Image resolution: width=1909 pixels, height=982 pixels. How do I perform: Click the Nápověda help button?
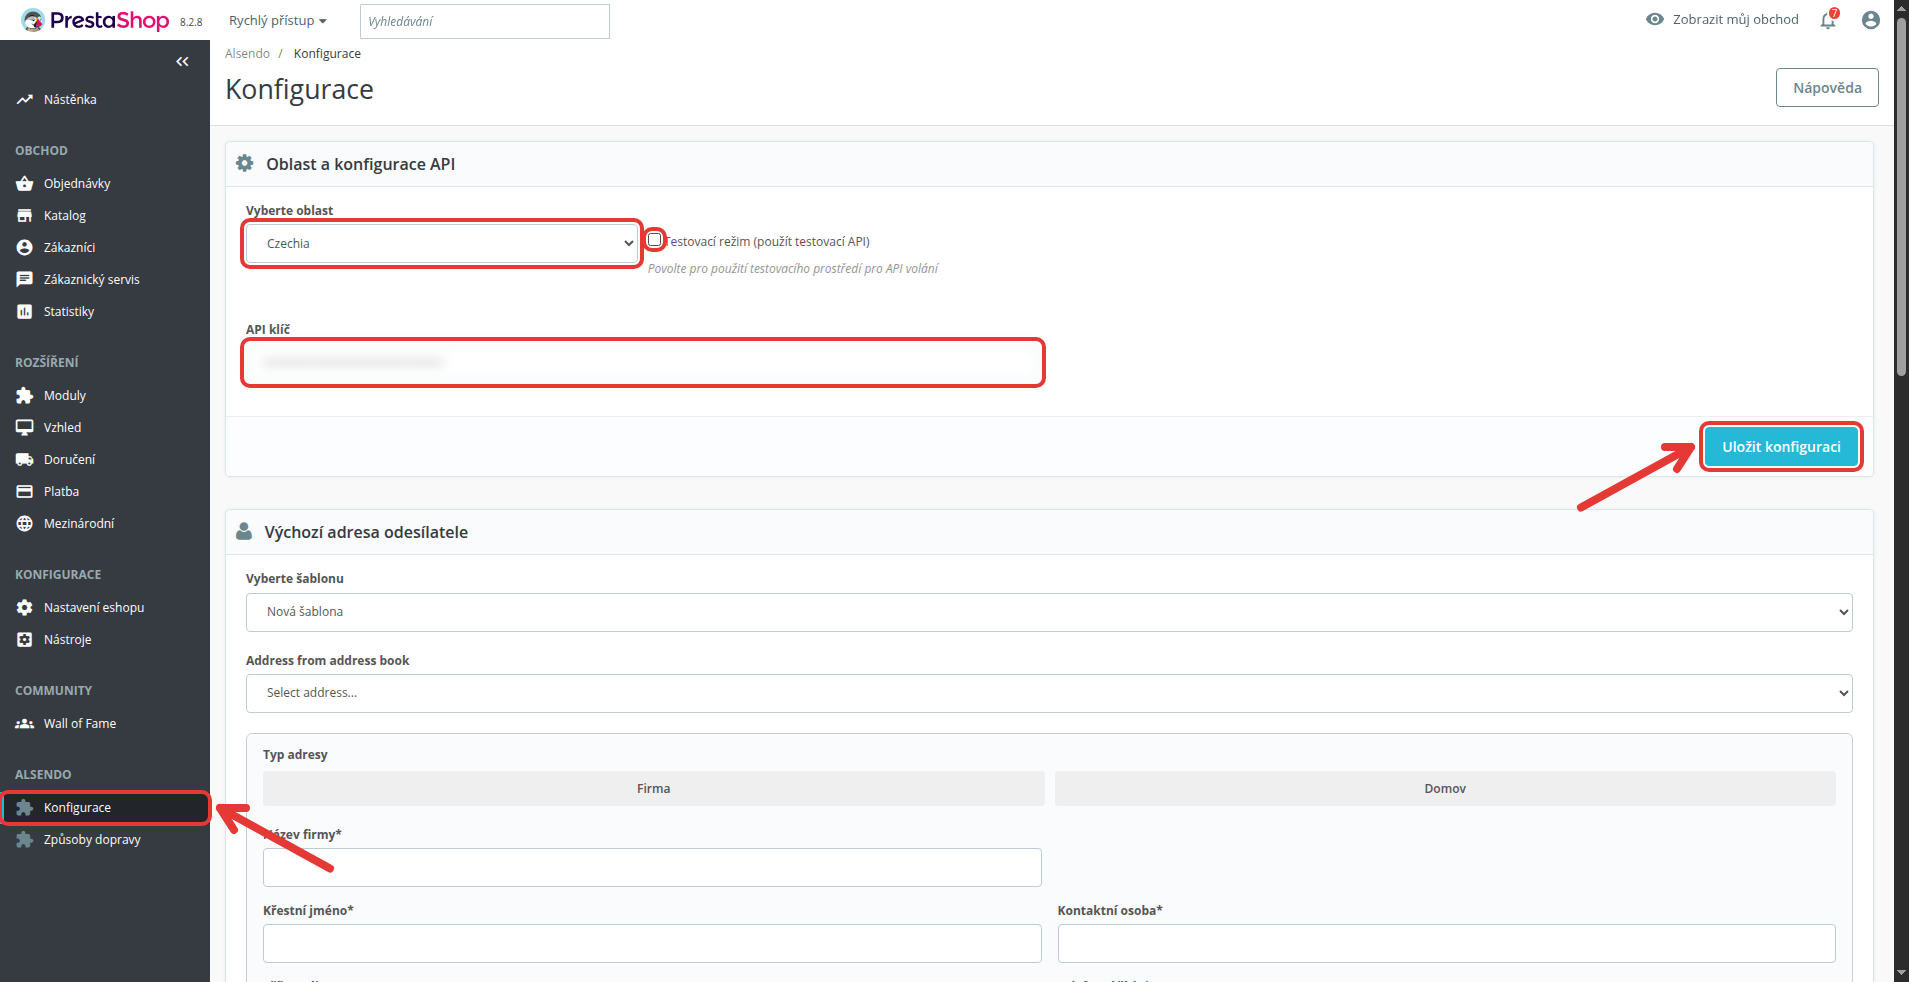click(1827, 88)
